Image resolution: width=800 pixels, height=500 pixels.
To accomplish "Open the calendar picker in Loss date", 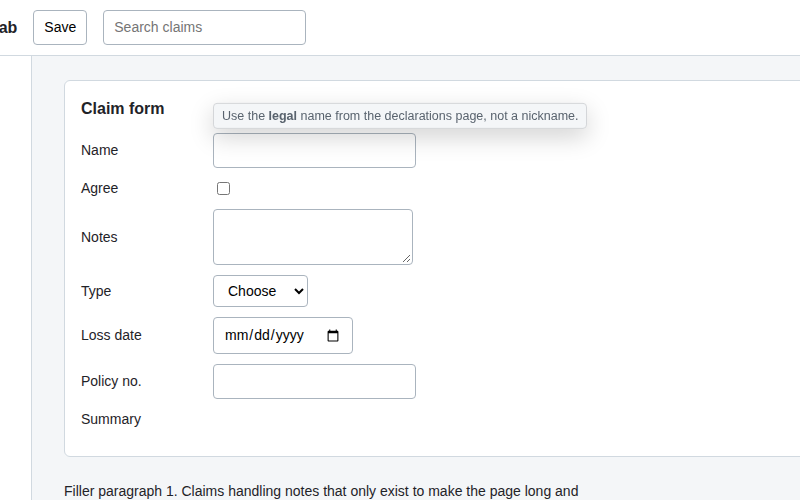I will pos(333,336).
